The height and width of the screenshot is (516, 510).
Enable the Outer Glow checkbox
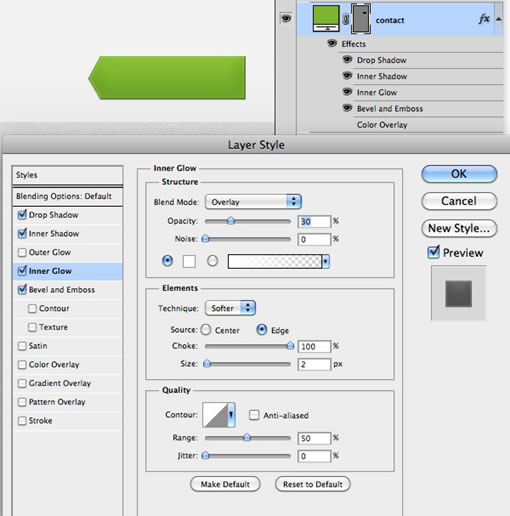pyautogui.click(x=22, y=252)
